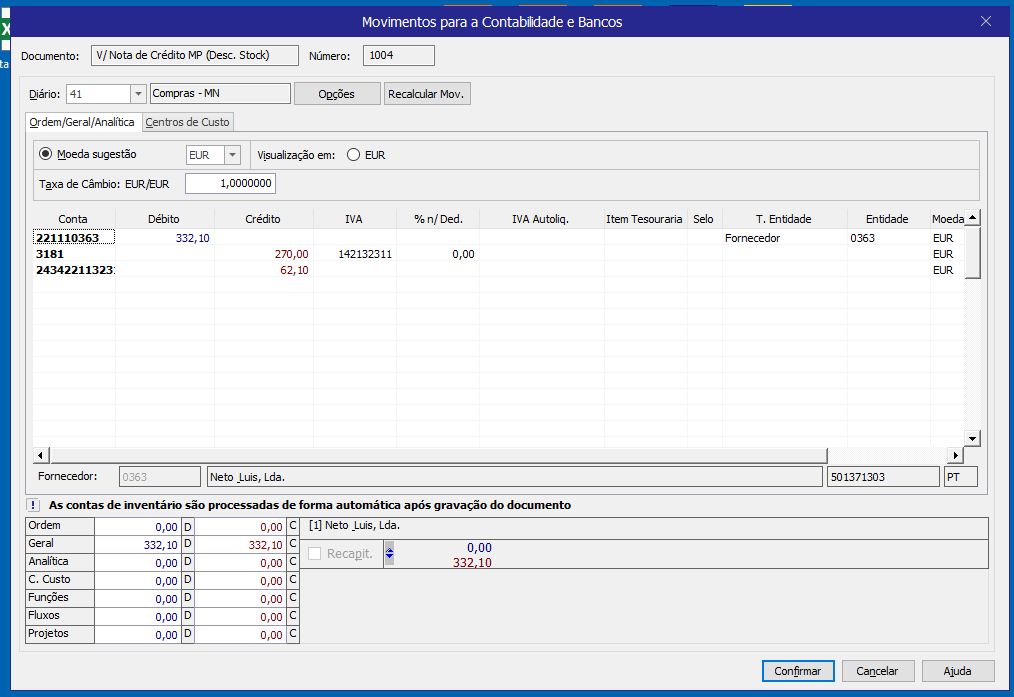Click the Confirmar button
The height and width of the screenshot is (697, 1014).
pos(797,671)
